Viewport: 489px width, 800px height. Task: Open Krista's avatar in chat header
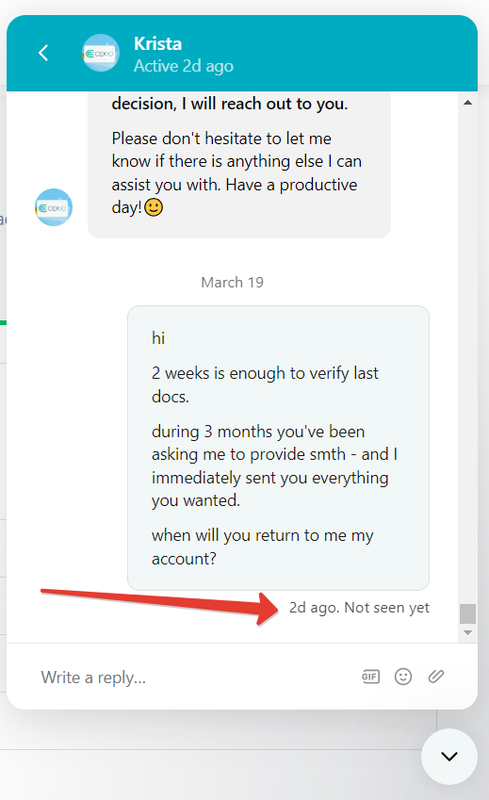click(x=101, y=53)
